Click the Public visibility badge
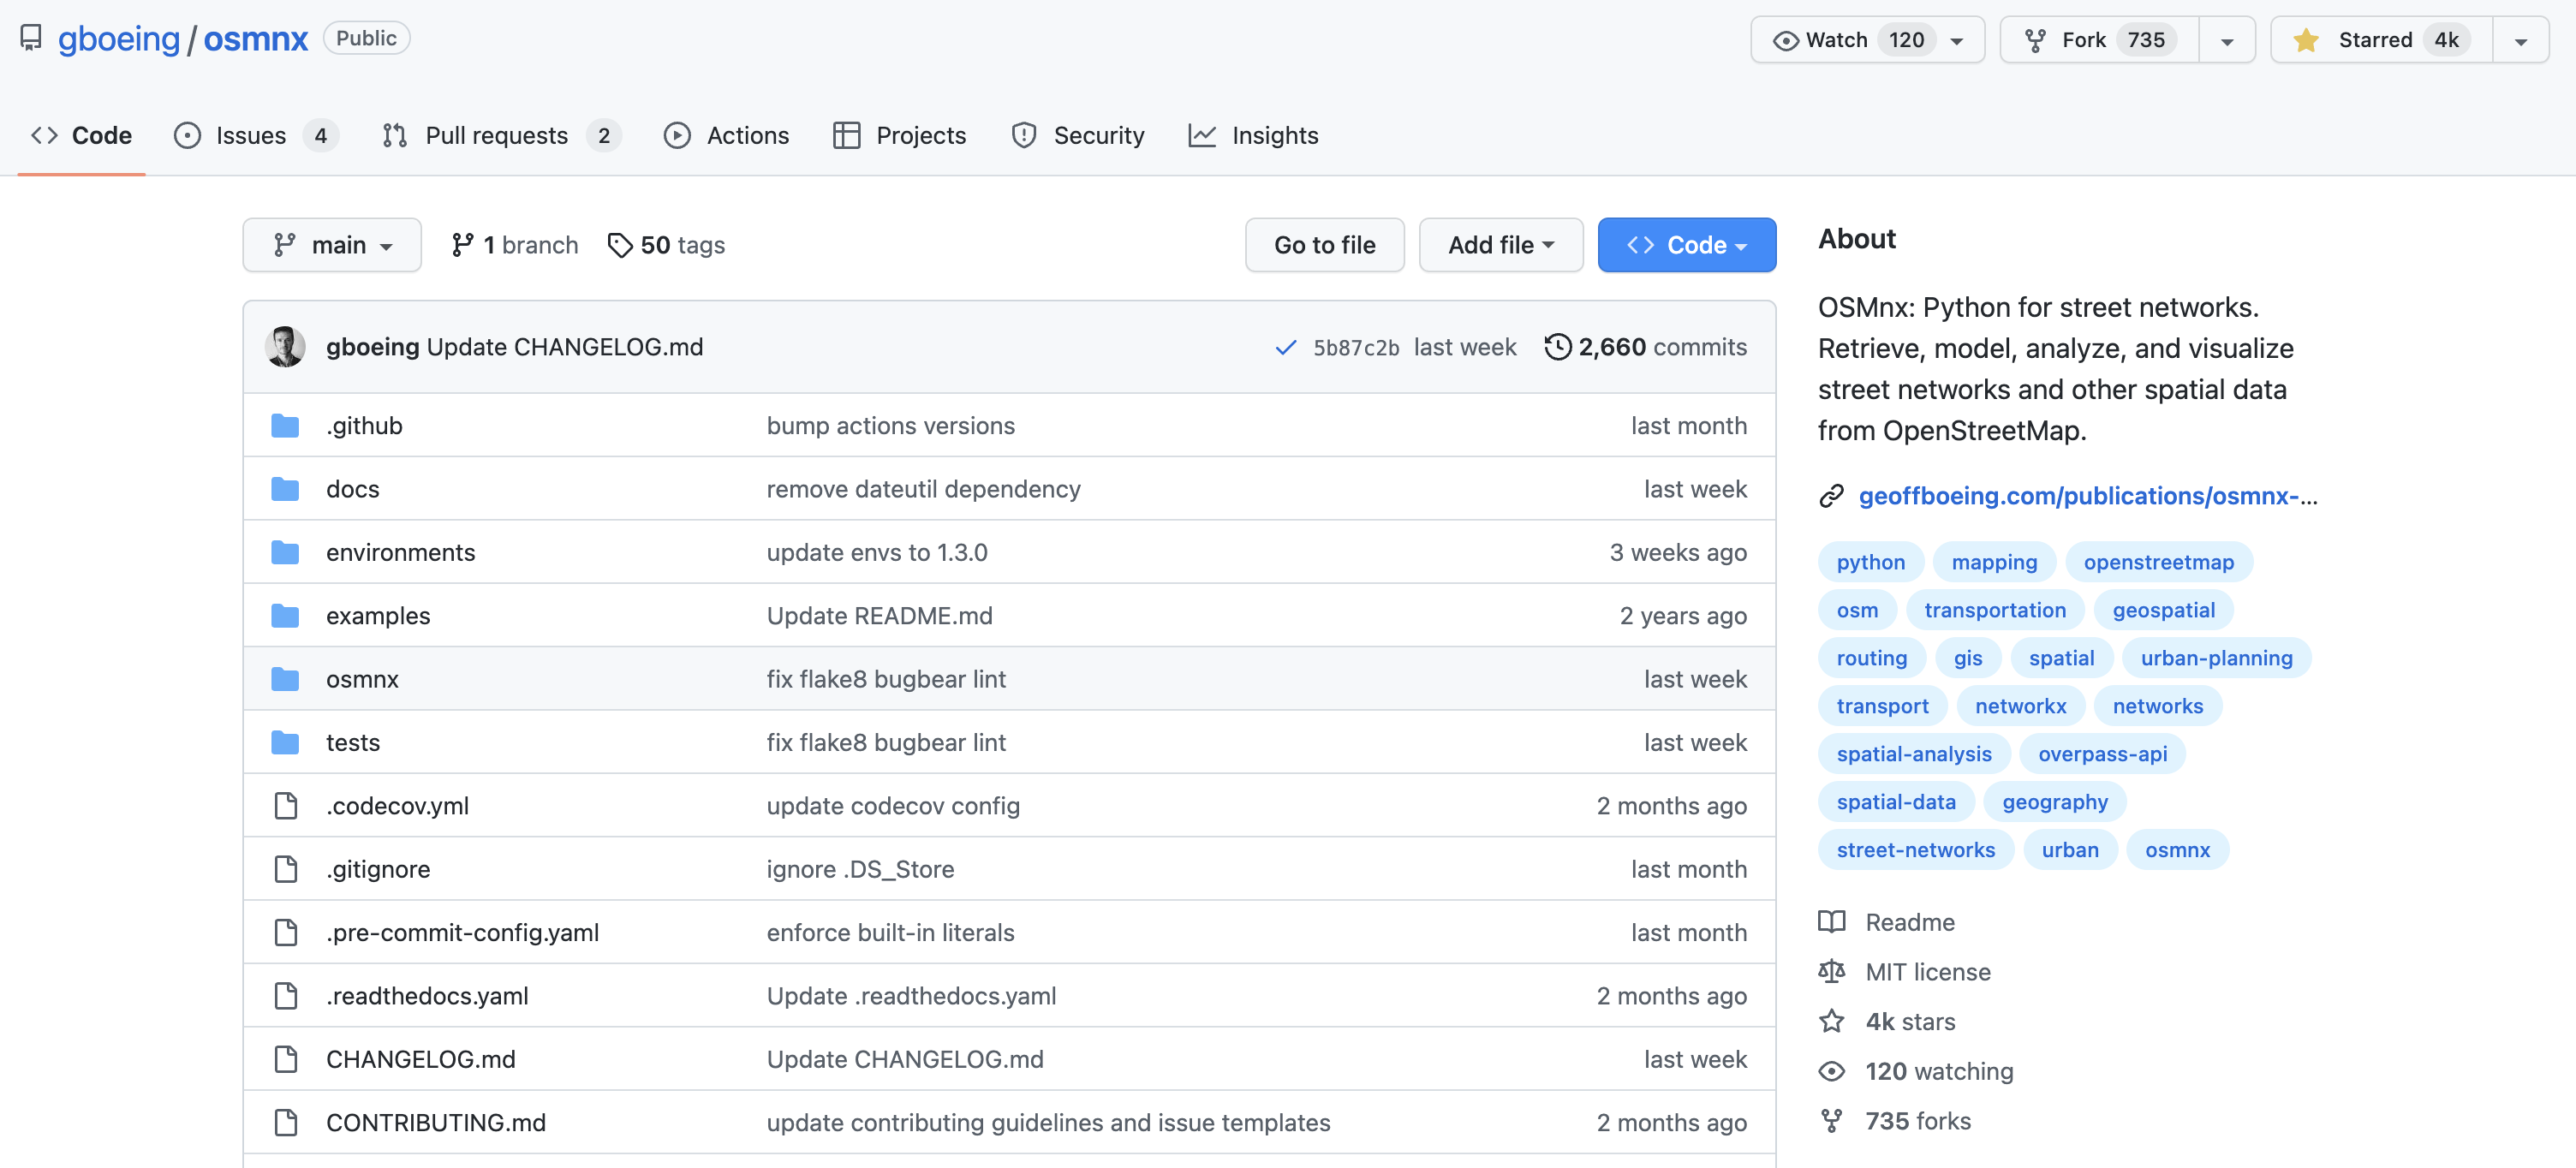This screenshot has width=2576, height=1168. pyautogui.click(x=366, y=38)
